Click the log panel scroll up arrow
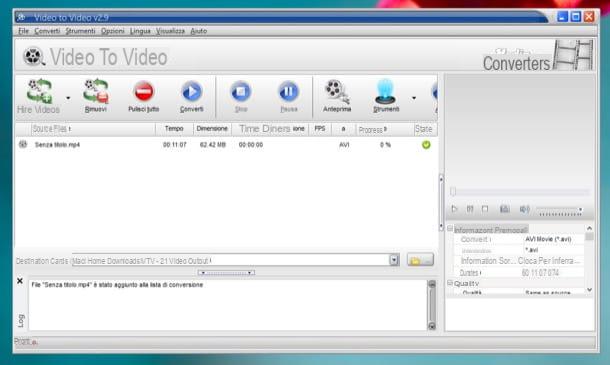The height and width of the screenshot is (365, 610). (x=432, y=284)
